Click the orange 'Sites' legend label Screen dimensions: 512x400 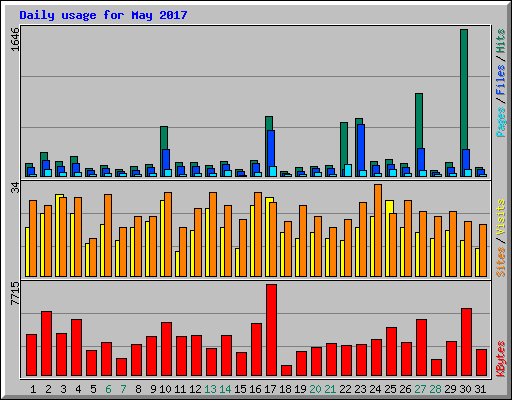pos(500,262)
